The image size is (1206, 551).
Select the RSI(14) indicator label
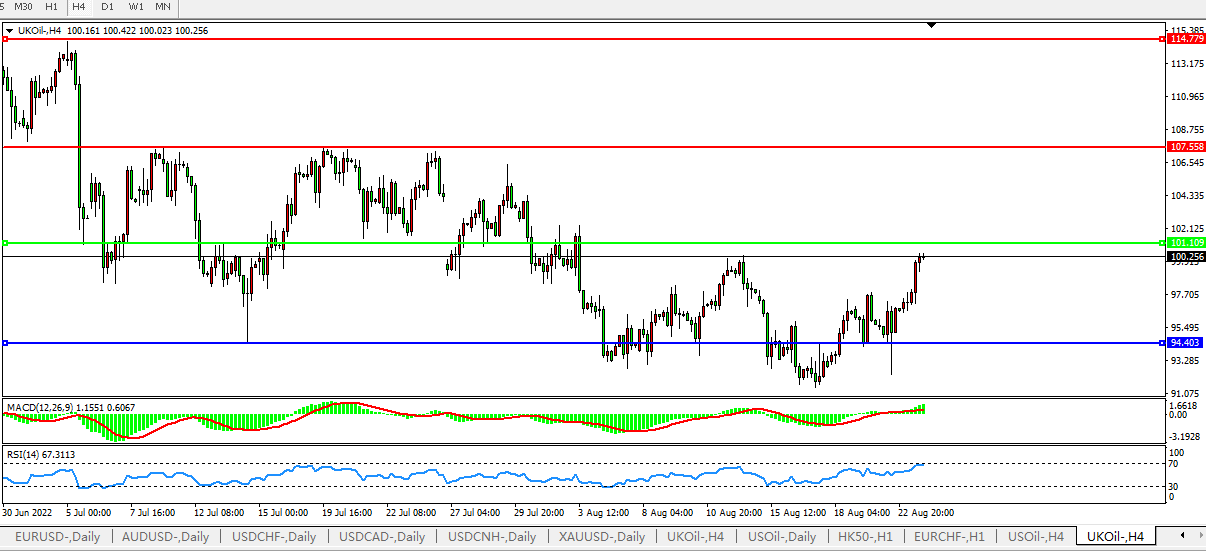(23, 455)
